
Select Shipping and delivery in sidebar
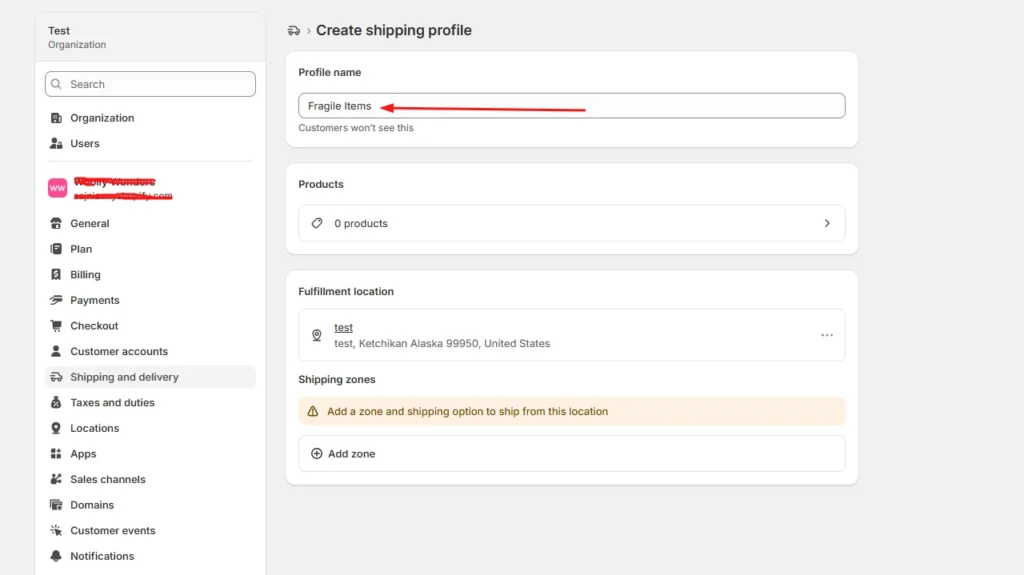click(x=150, y=377)
